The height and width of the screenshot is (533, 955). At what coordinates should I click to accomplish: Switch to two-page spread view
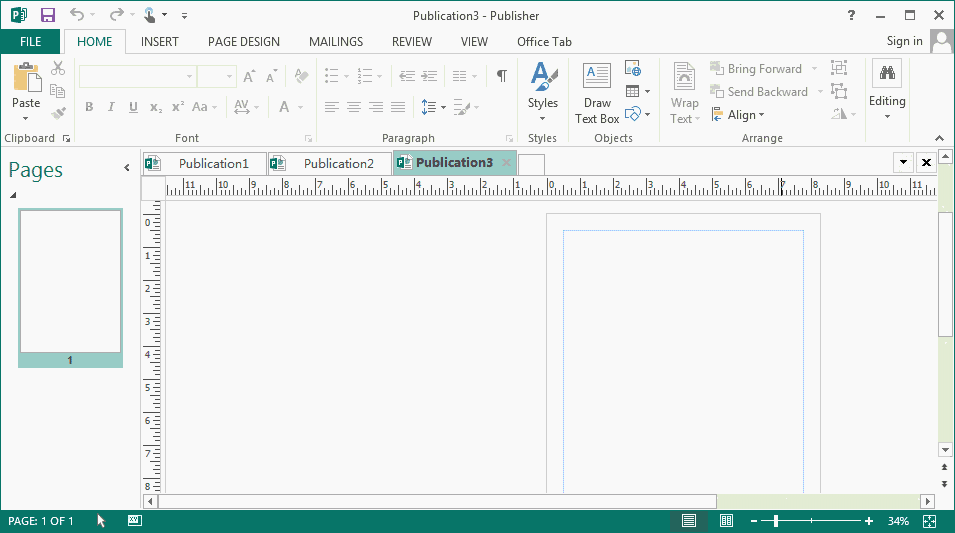727,521
